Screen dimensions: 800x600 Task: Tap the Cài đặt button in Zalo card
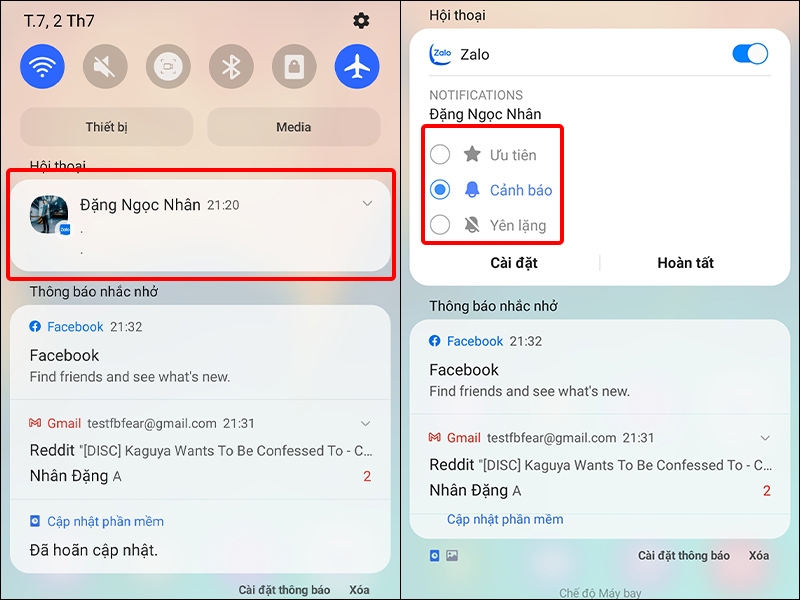click(514, 263)
